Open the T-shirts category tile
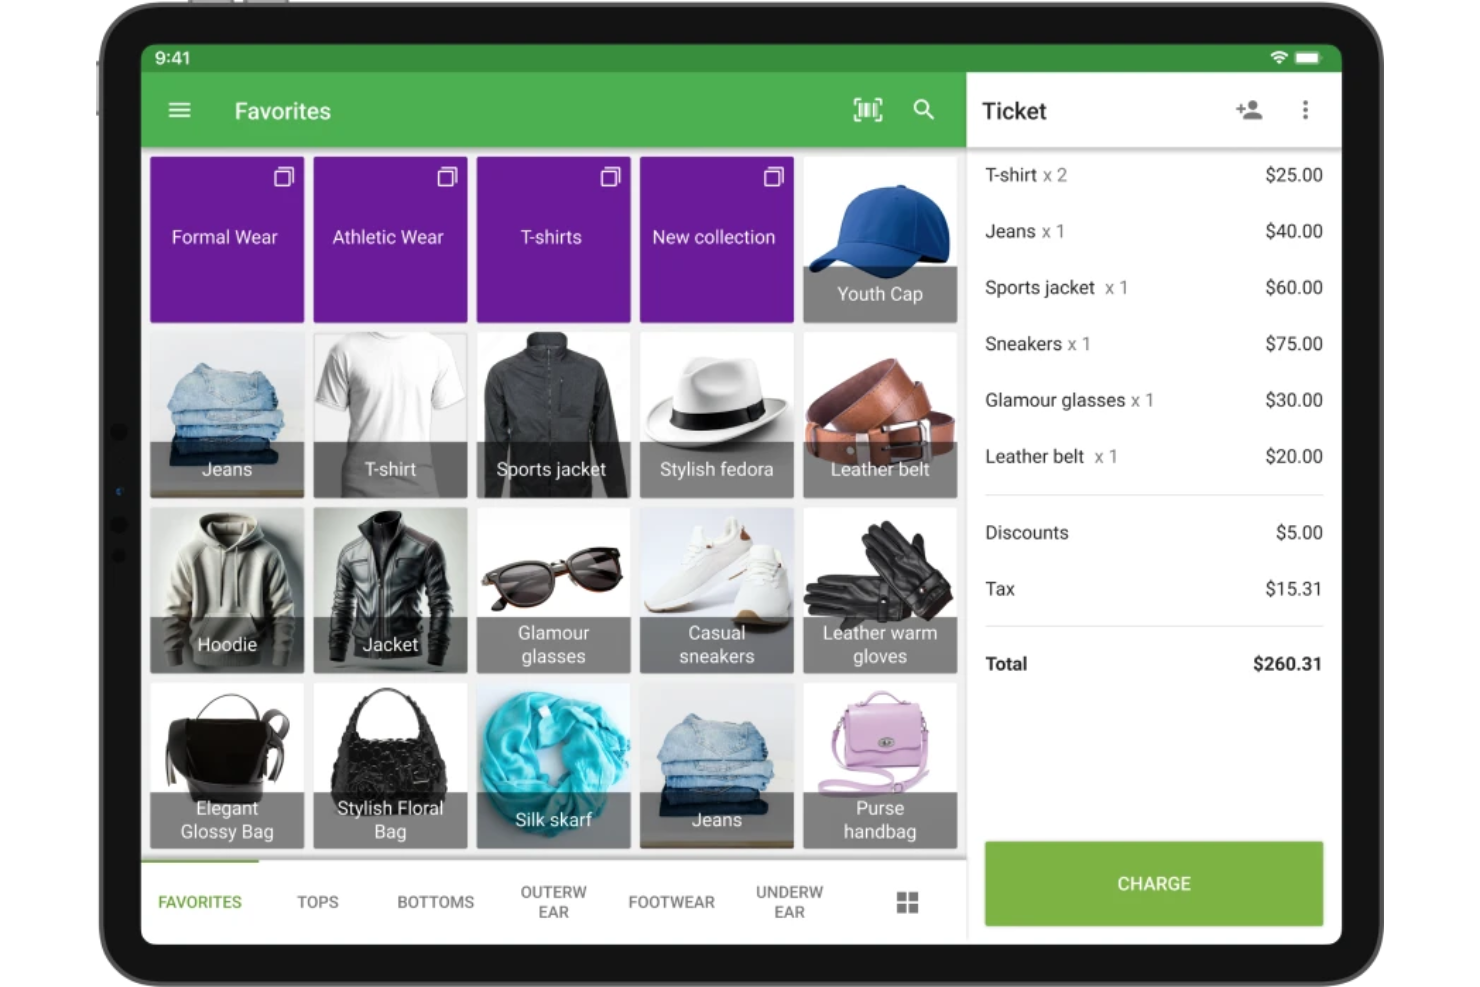1480x987 pixels. point(552,238)
